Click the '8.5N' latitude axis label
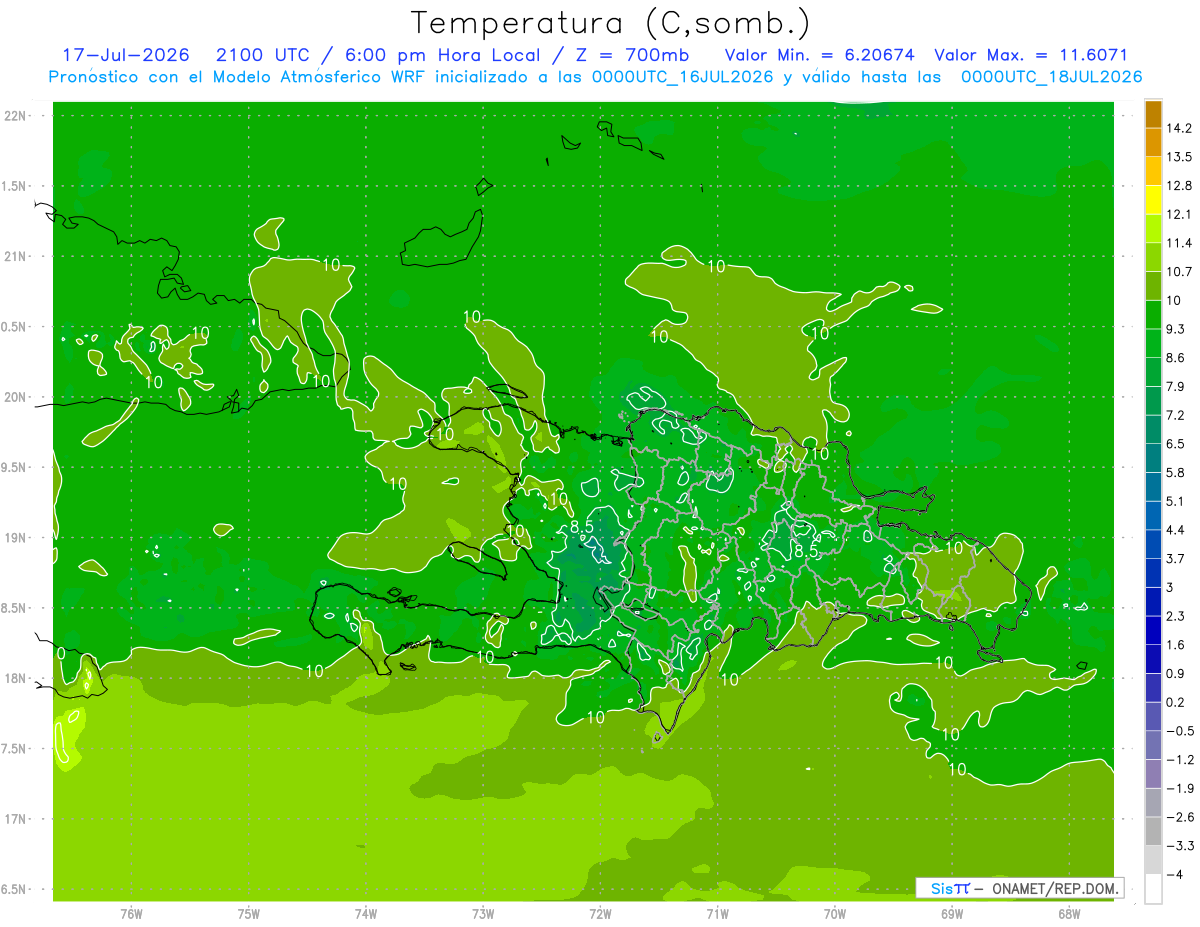The width and height of the screenshot is (1200, 927). click(x=16, y=608)
